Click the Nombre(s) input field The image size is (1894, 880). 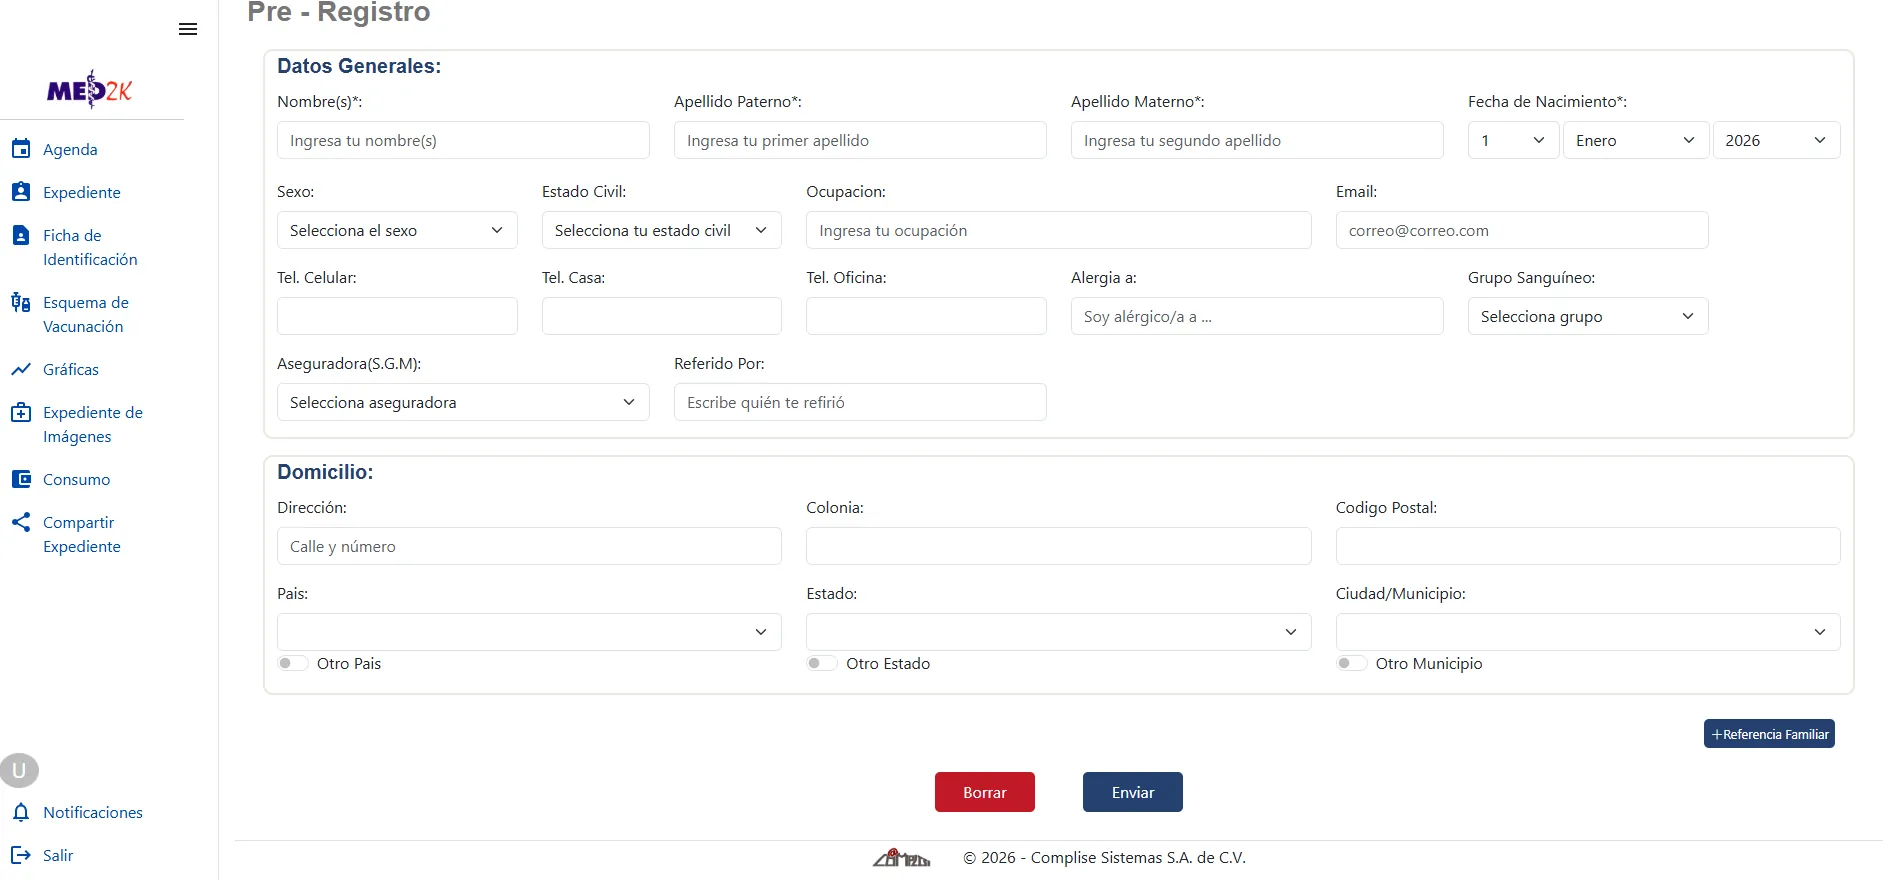tap(463, 140)
